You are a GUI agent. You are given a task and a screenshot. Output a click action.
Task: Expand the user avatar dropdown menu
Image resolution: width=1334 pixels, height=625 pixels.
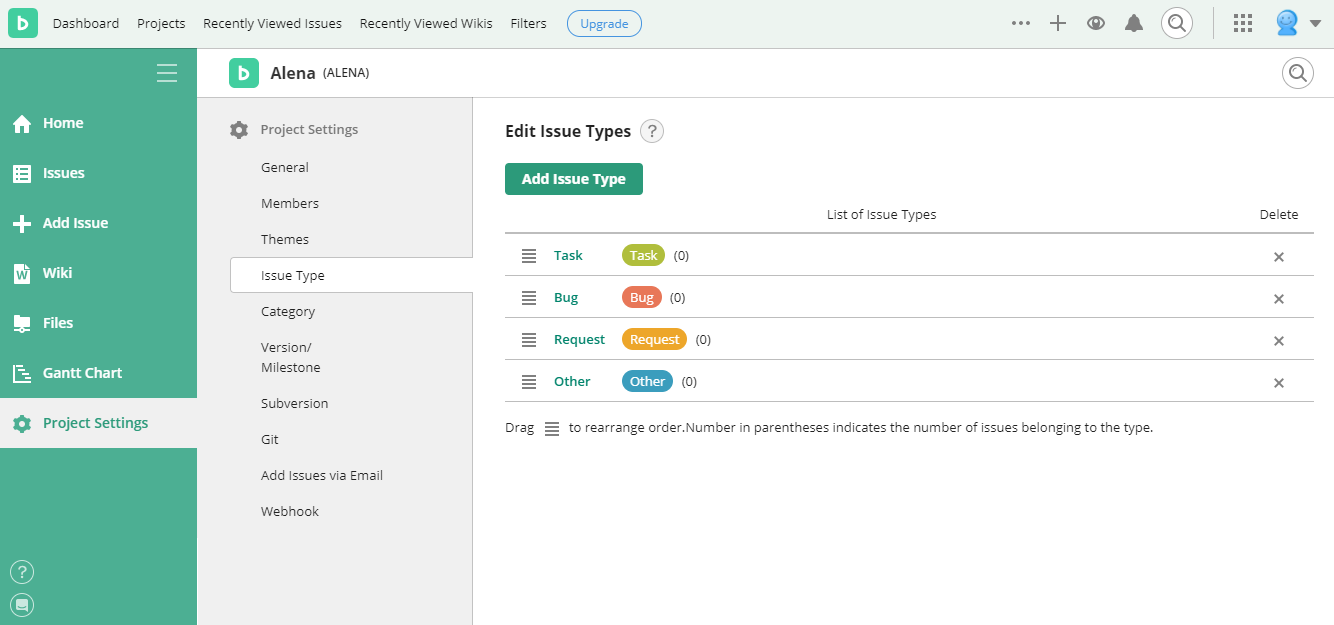[x=1298, y=23]
